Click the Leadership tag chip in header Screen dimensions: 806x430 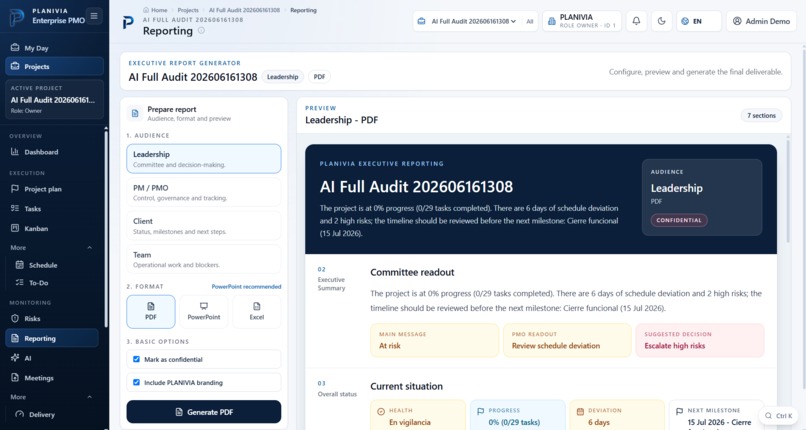(x=282, y=77)
